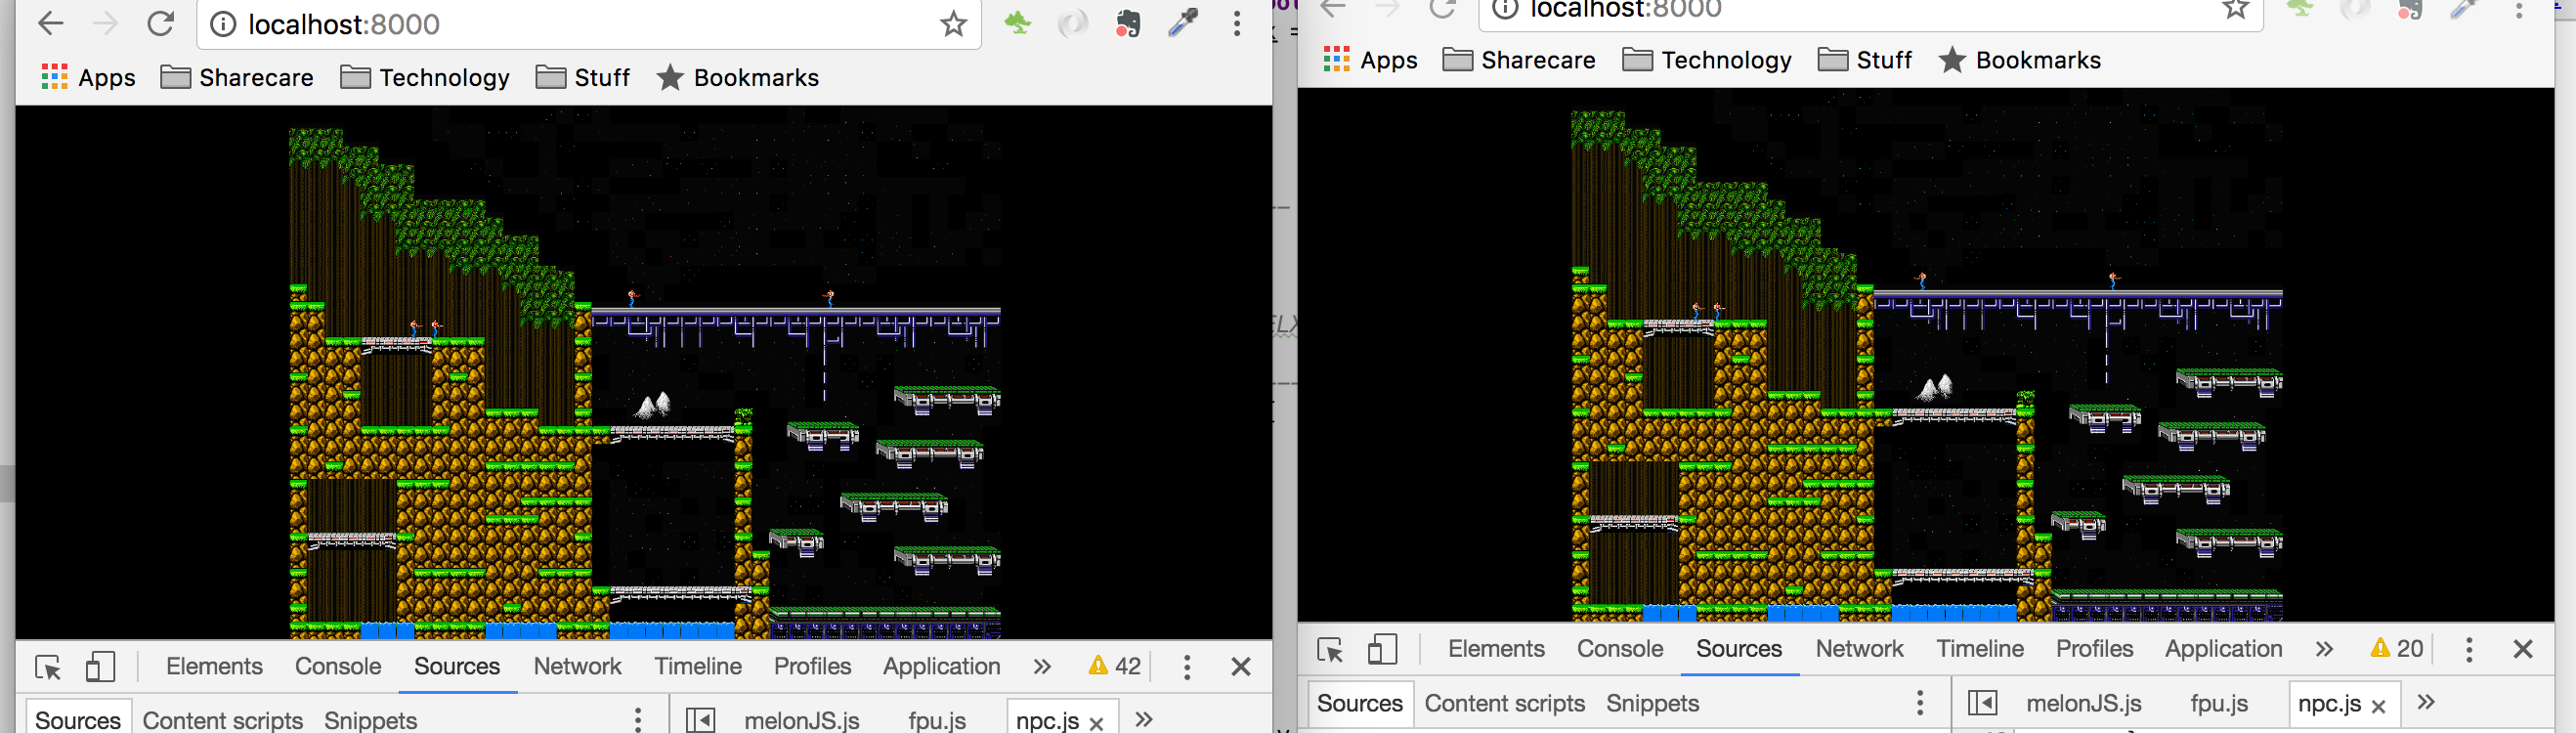Open Evernote extension in left window

[x=1128, y=23]
